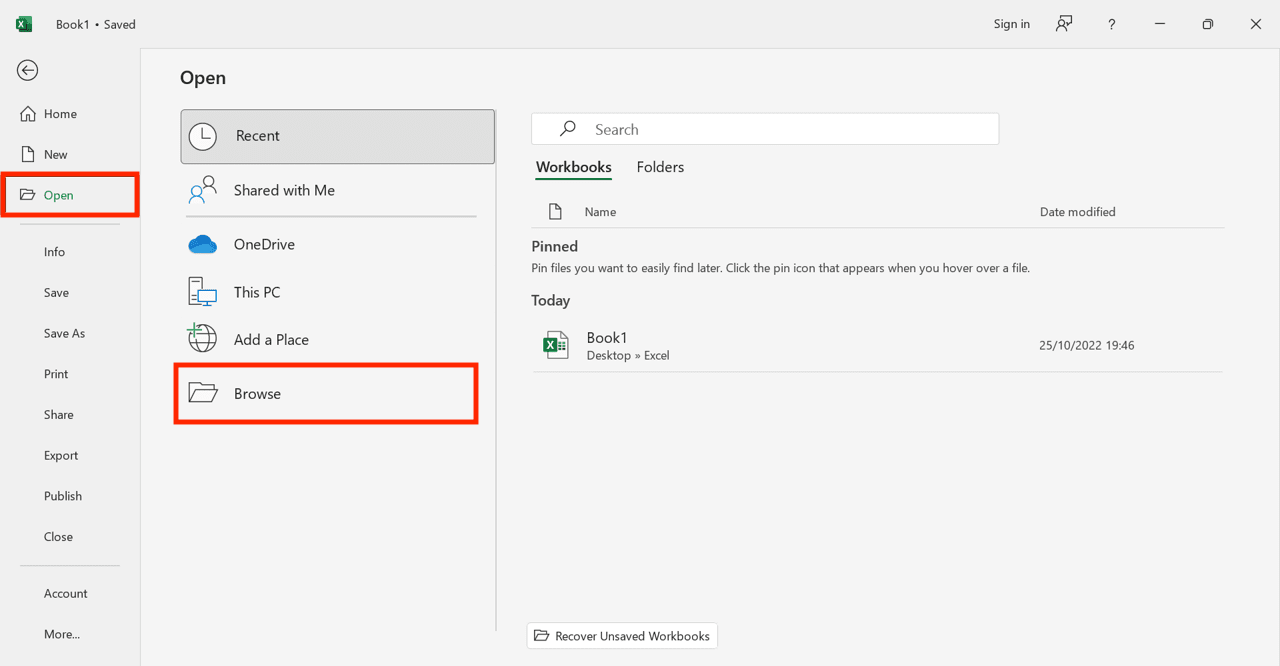This screenshot has width=1280, height=666.
Task: Click the Help question mark icon
Action: click(1111, 24)
